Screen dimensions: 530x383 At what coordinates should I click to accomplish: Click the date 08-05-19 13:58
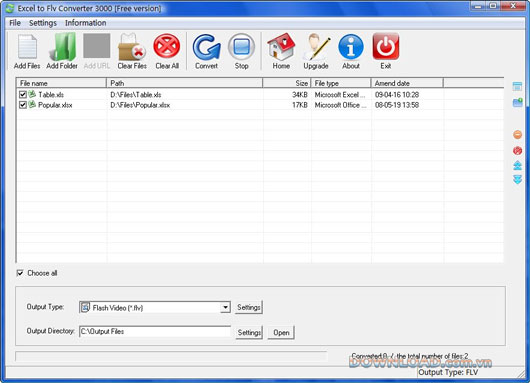tap(397, 105)
